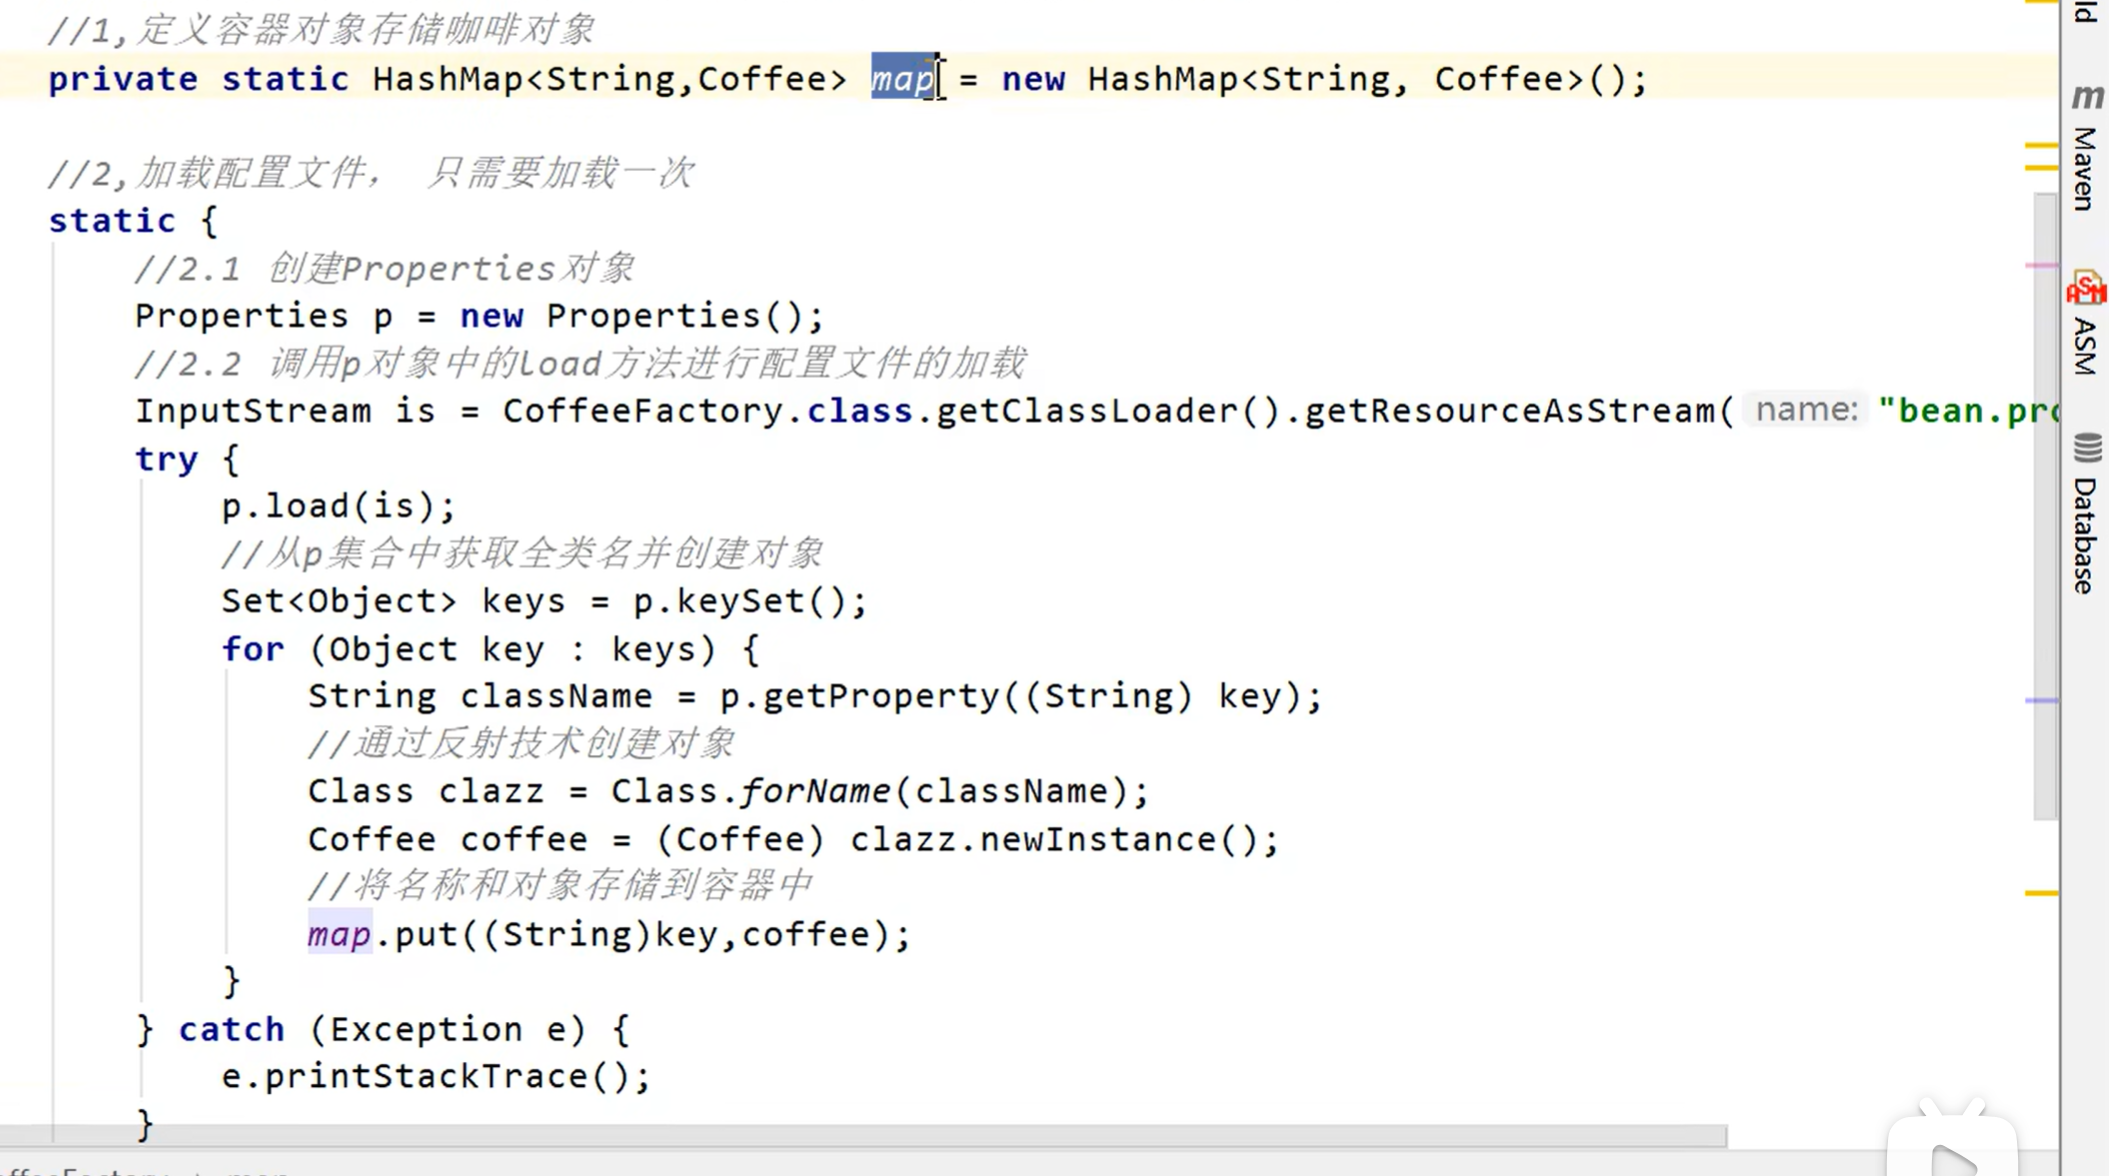Click the getResourceAsStream method name
Viewport: 2109px width, 1176px height.
coord(1510,411)
